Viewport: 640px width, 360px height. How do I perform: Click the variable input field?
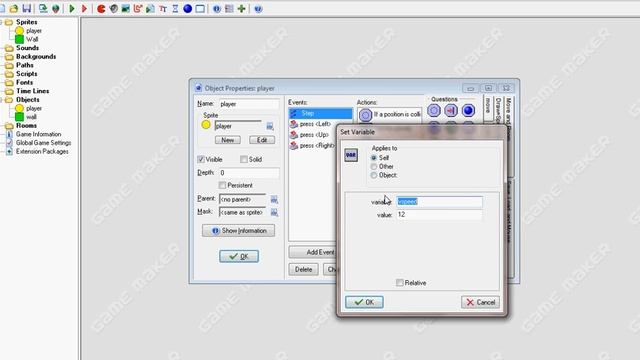pyautogui.click(x=439, y=202)
